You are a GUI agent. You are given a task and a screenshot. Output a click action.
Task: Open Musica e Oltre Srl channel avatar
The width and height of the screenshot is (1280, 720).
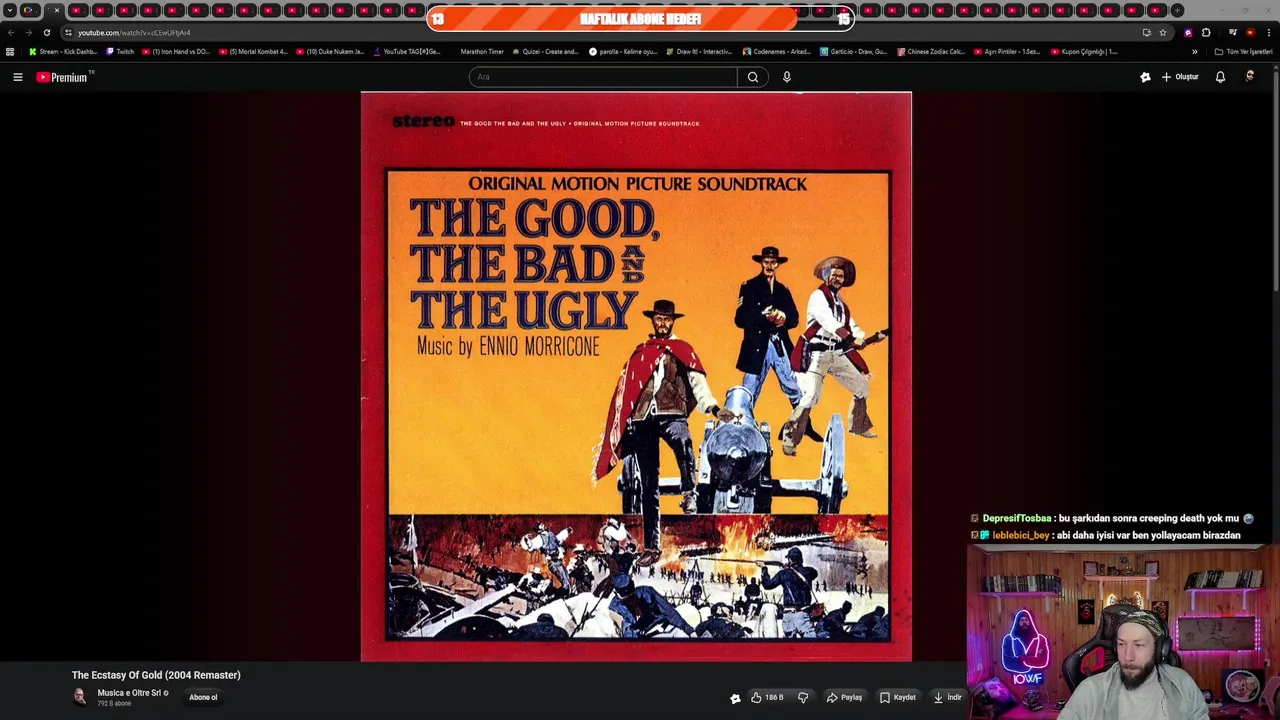(80, 697)
